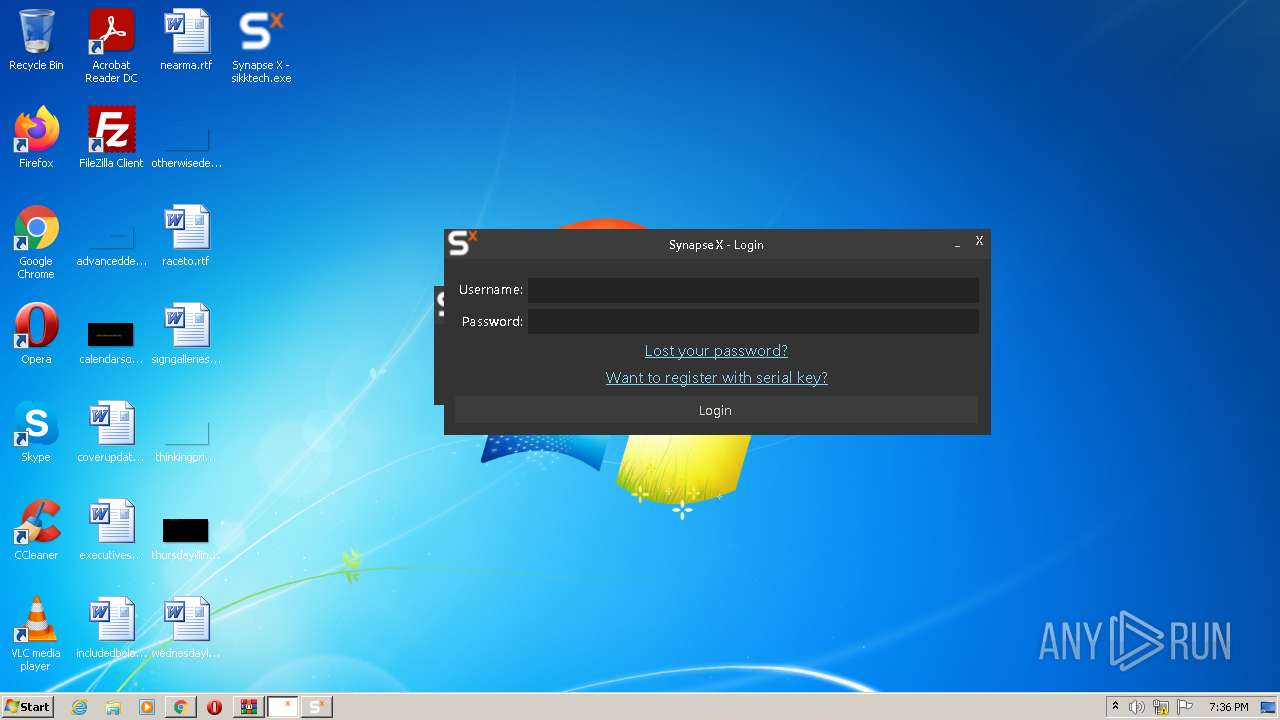This screenshot has height=720, width=1280.
Task: Open WinRAR from the taskbar
Action: point(248,707)
